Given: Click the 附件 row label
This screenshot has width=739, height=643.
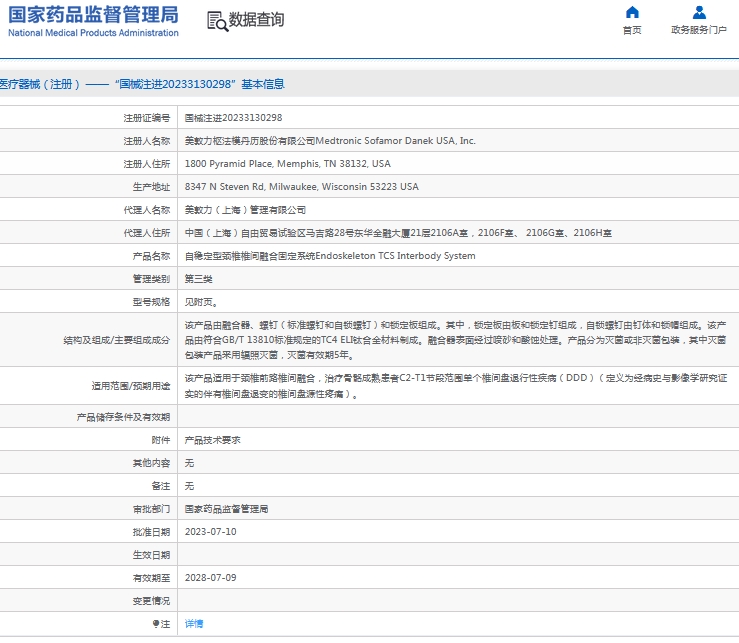Looking at the screenshot, I should coord(161,440).
